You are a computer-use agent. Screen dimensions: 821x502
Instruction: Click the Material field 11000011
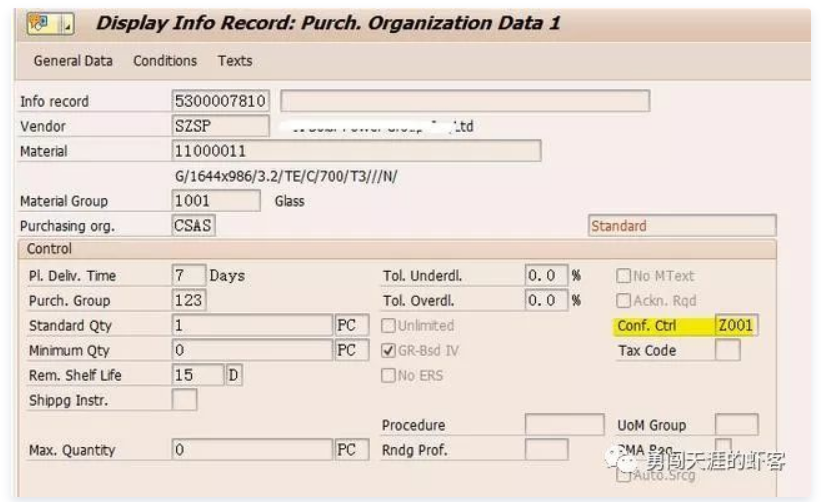(x=356, y=151)
